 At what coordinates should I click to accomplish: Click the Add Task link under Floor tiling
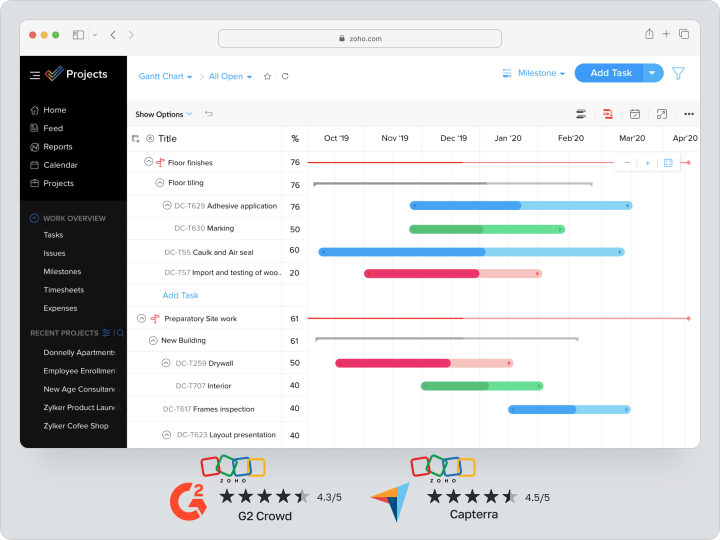coord(181,295)
